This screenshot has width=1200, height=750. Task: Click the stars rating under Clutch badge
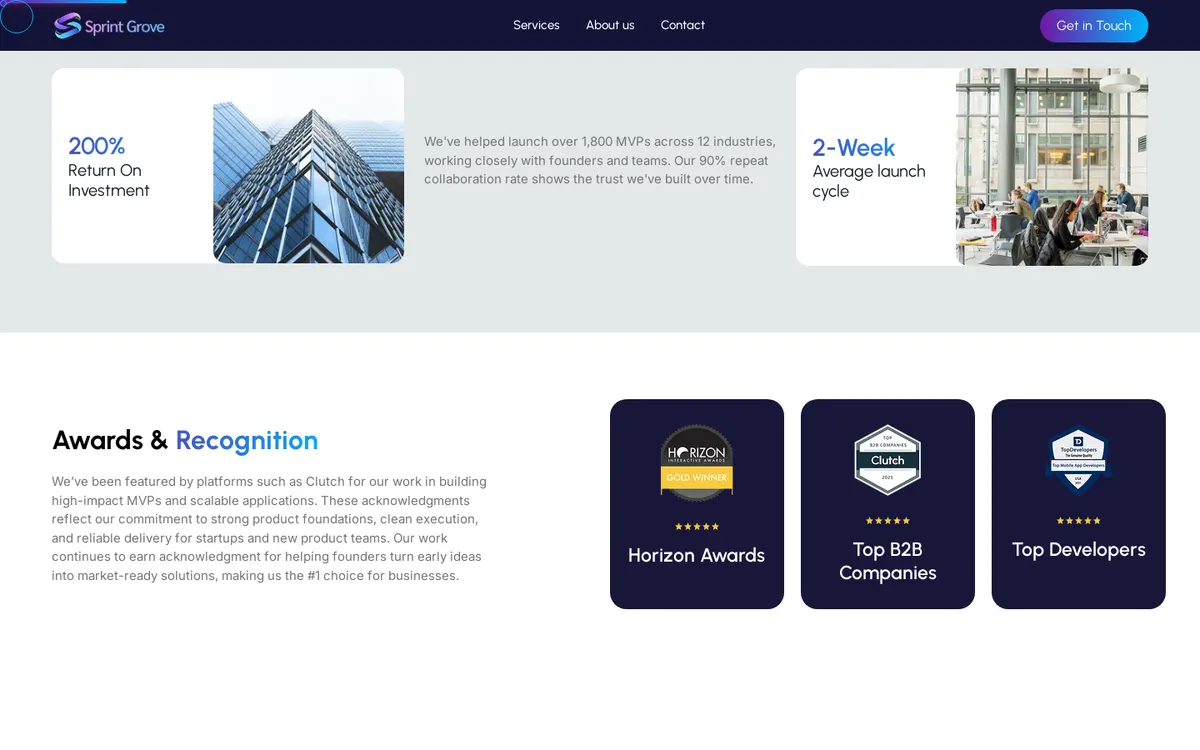888,520
